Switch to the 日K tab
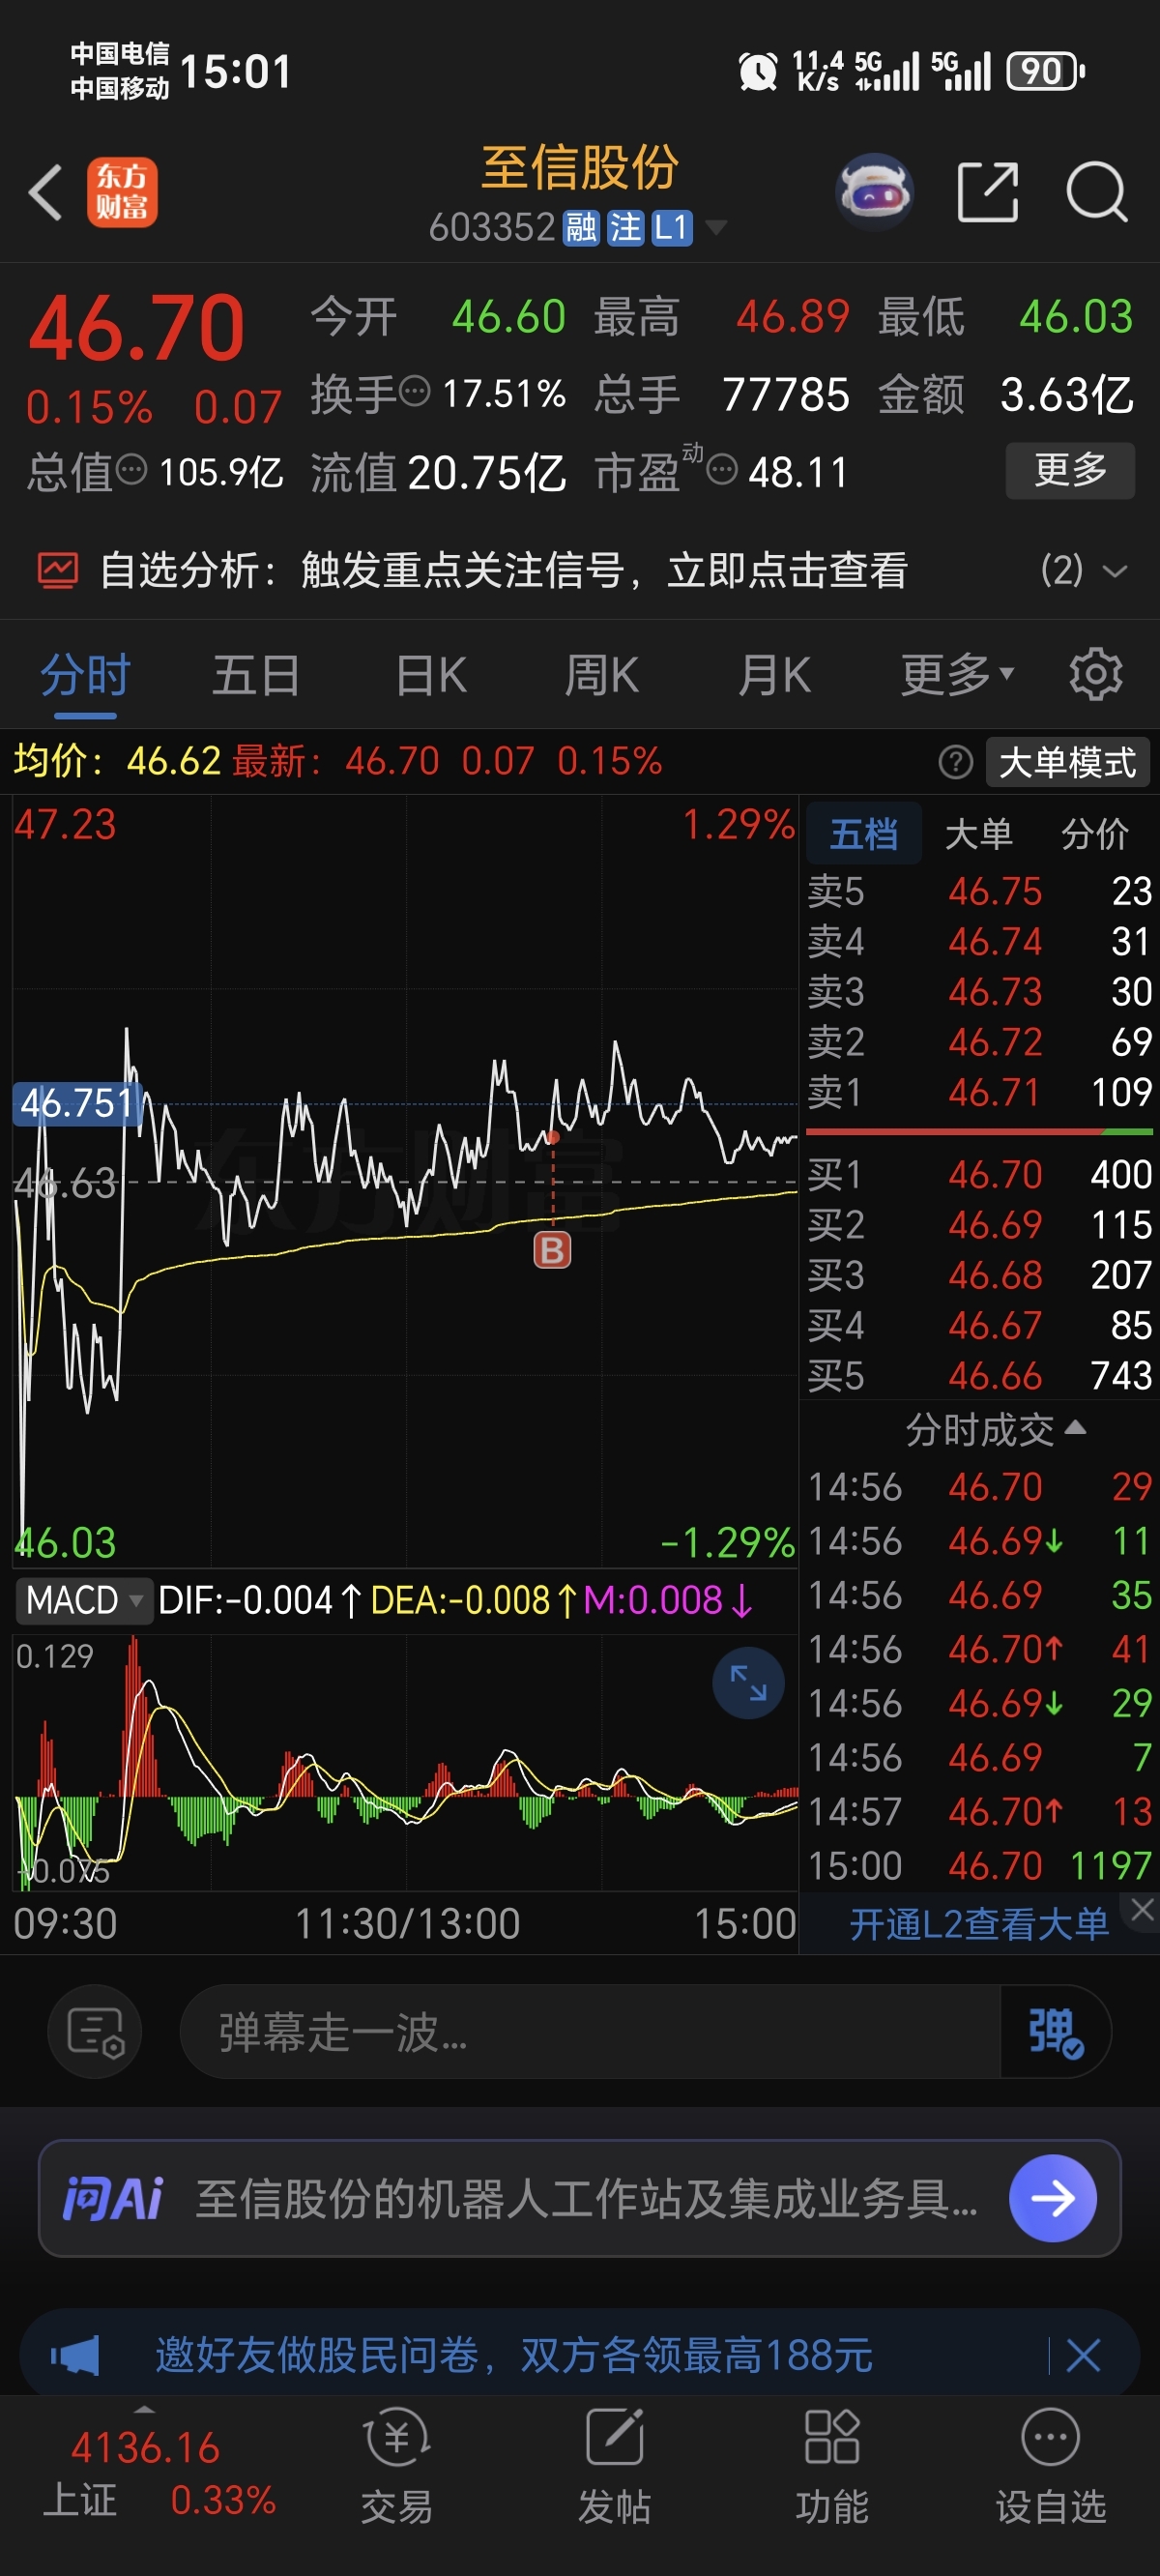 (431, 675)
